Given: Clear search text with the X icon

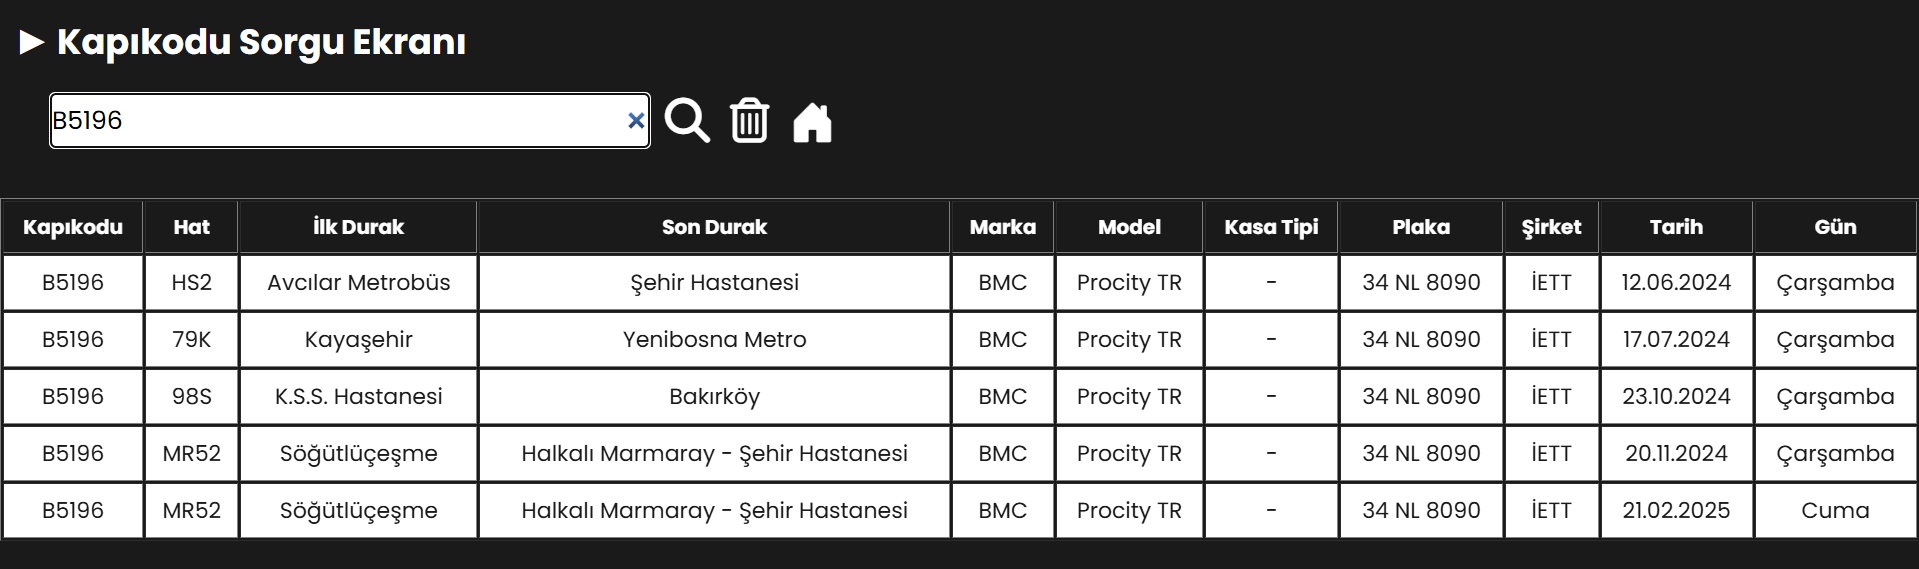Looking at the screenshot, I should [x=635, y=121].
